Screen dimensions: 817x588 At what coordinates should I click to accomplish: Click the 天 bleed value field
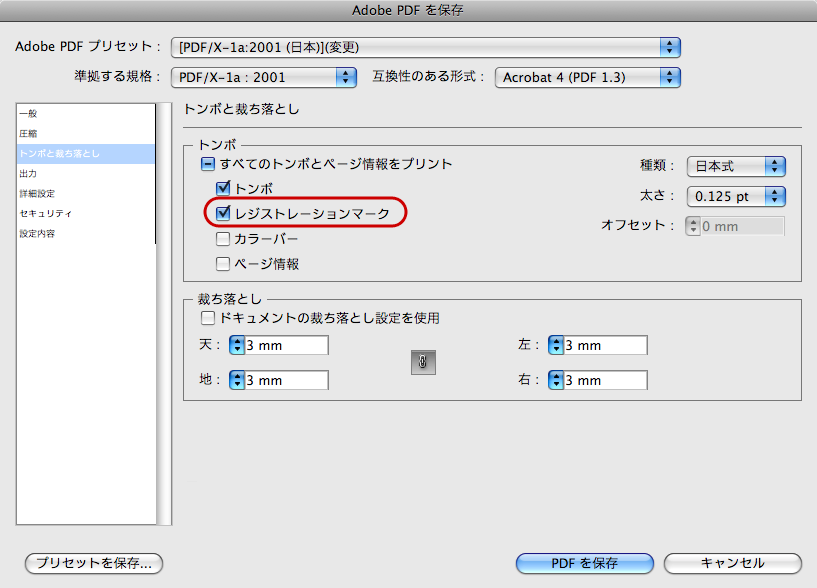287,345
